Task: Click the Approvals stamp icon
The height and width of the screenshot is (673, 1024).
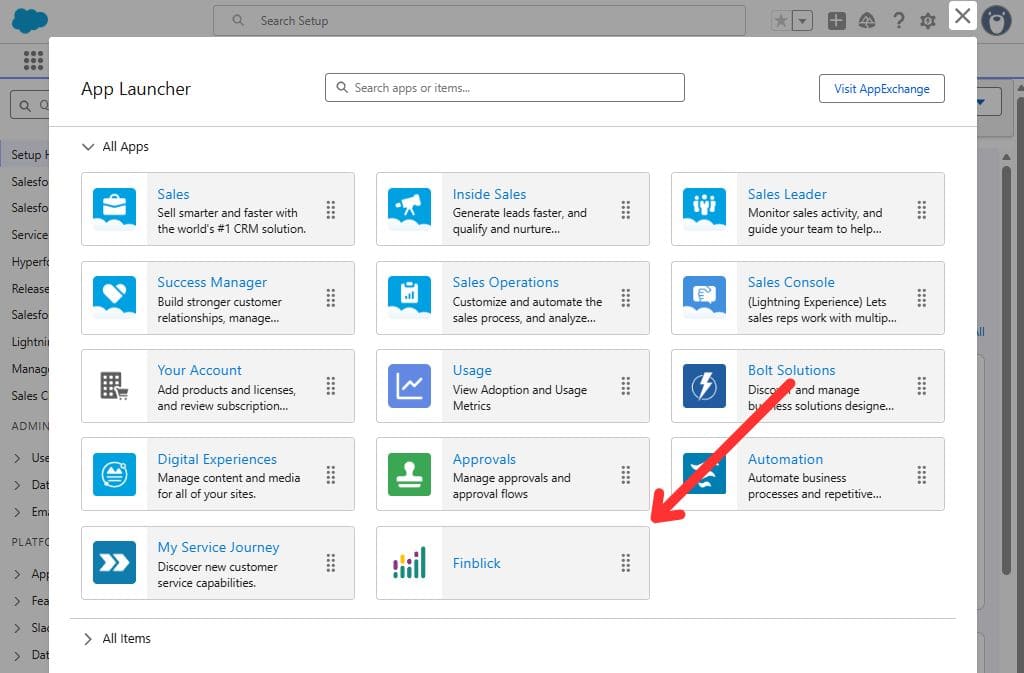Action: click(409, 474)
